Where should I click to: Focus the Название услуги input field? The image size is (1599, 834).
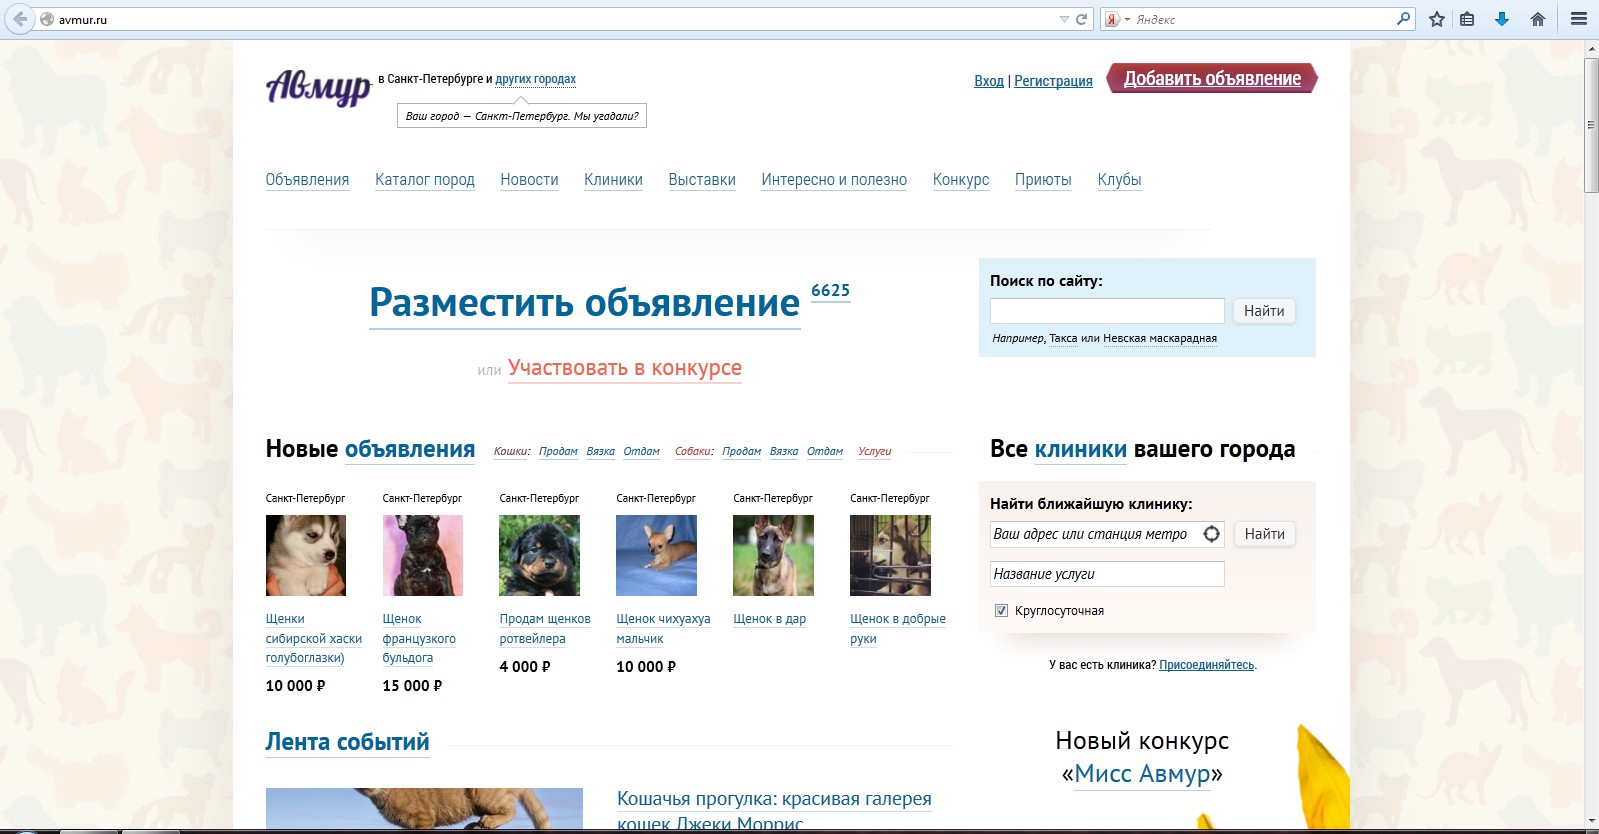(1107, 574)
